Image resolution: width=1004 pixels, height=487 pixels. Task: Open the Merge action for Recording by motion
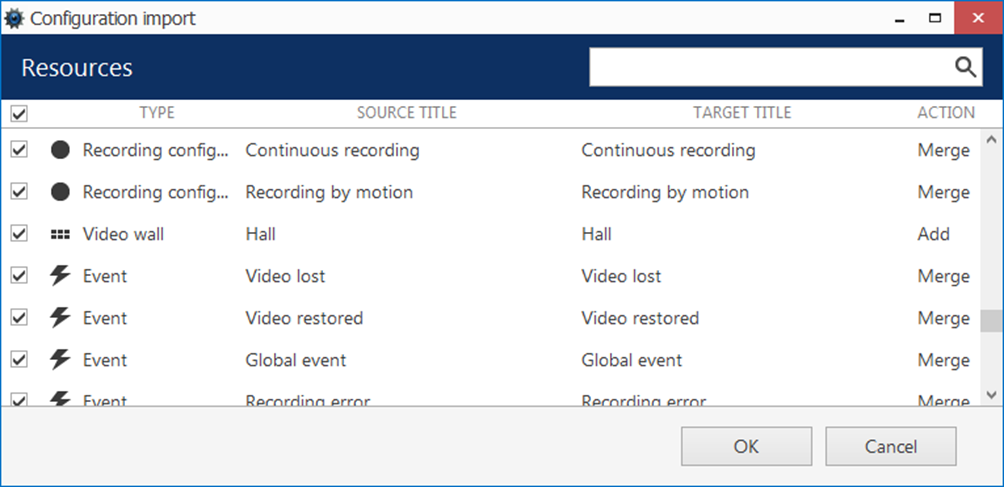pos(943,192)
